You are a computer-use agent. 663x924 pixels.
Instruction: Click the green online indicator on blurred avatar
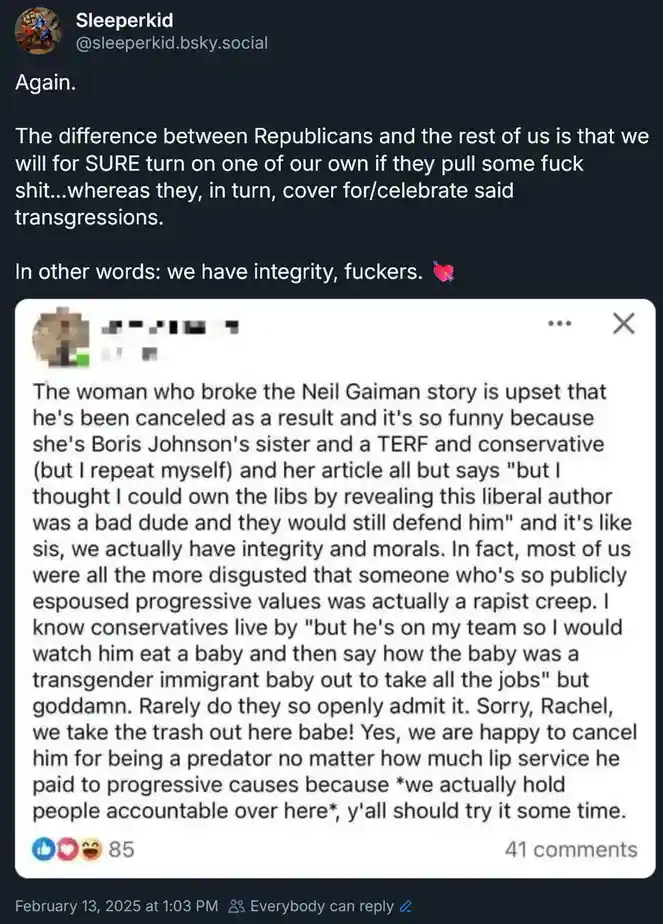(82, 360)
